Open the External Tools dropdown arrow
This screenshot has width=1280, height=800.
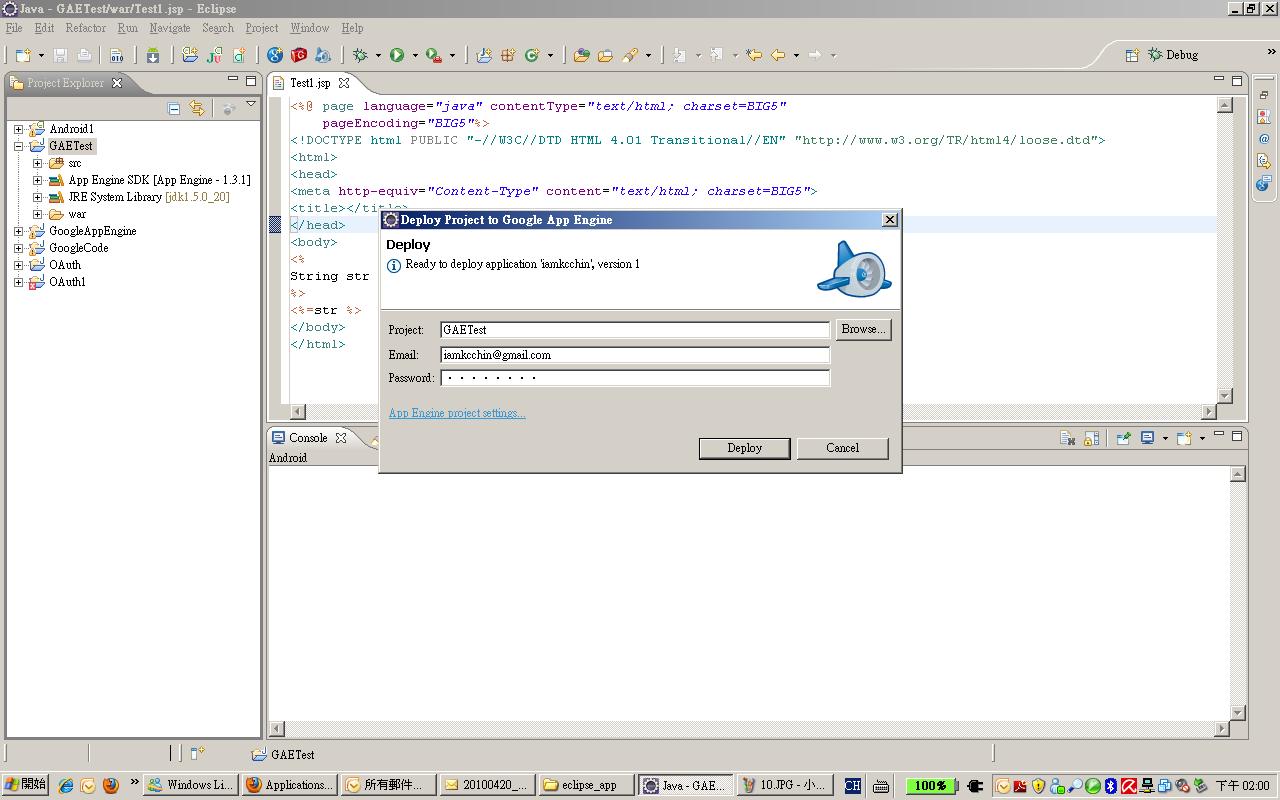(452, 56)
